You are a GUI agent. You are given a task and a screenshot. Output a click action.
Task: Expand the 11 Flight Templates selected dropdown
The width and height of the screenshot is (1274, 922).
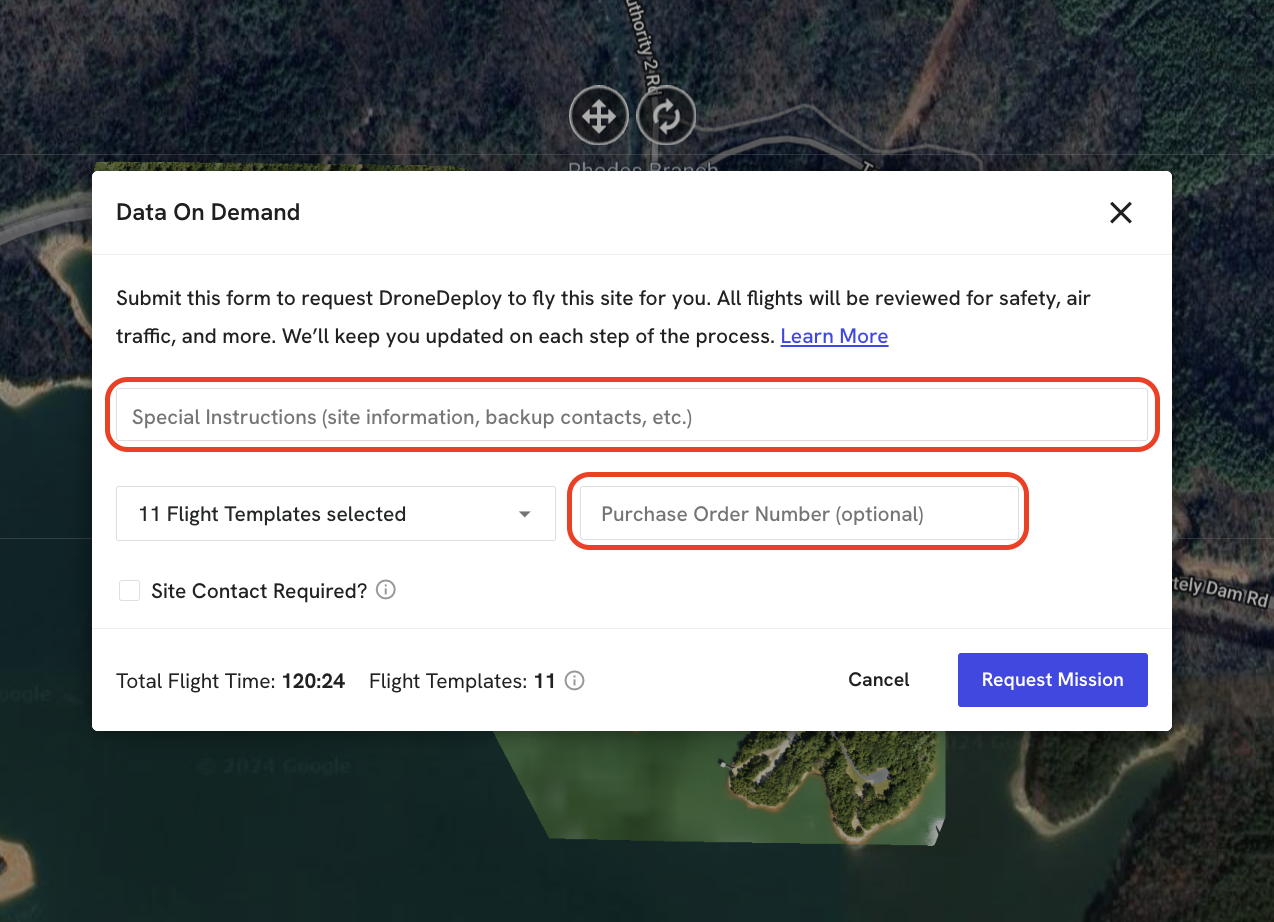coord(335,513)
